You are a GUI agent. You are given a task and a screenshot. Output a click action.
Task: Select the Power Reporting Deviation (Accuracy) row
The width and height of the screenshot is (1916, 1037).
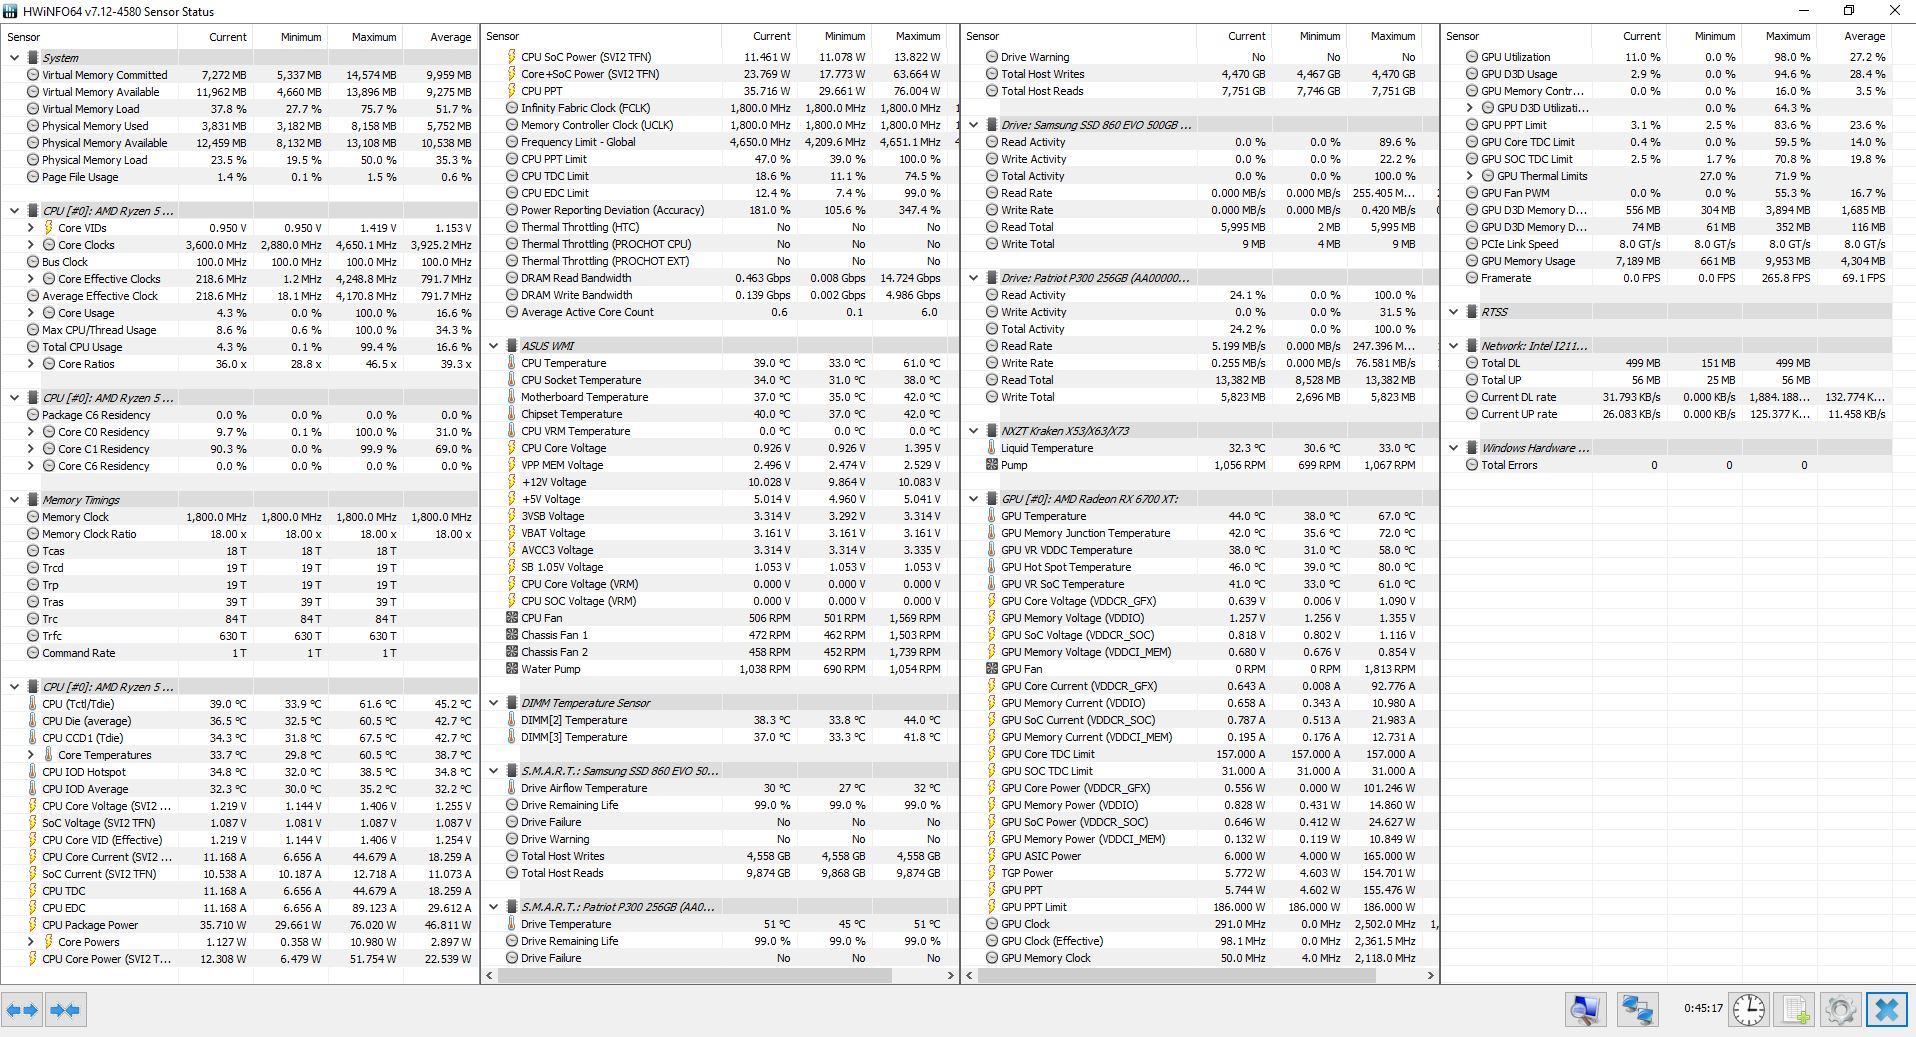(719, 210)
